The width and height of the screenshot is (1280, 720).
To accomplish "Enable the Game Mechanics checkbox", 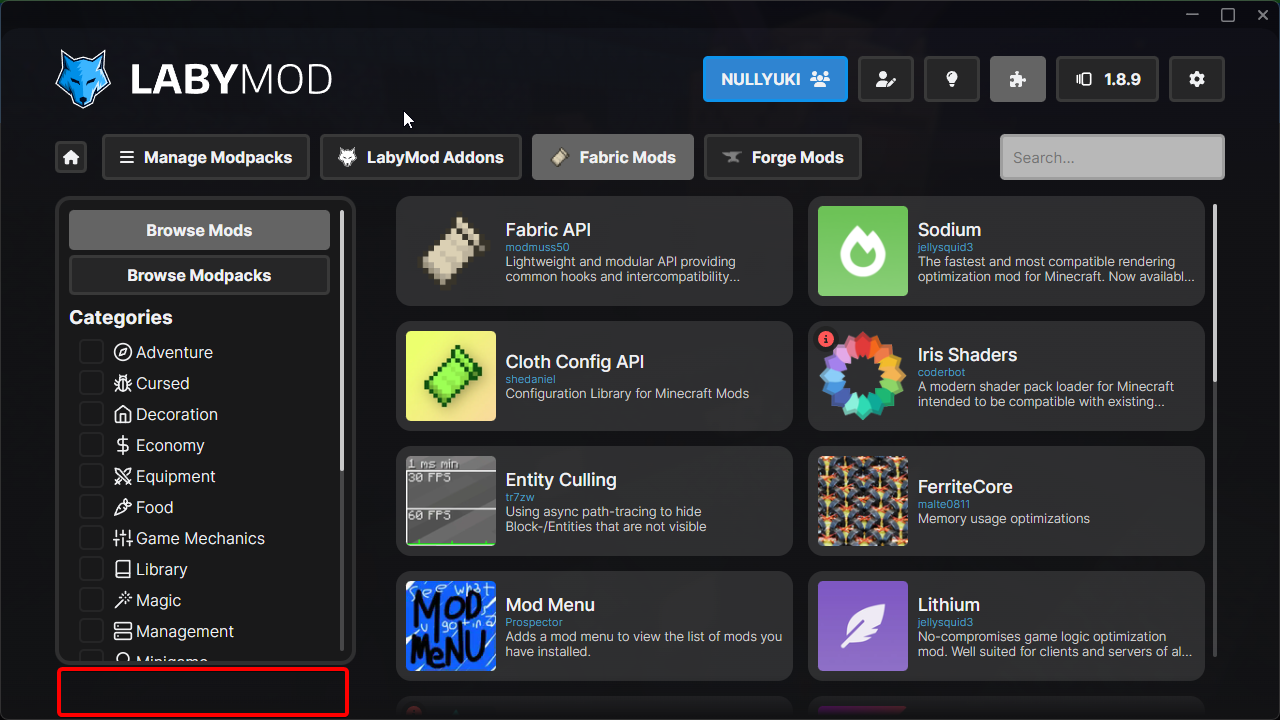I will [91, 538].
